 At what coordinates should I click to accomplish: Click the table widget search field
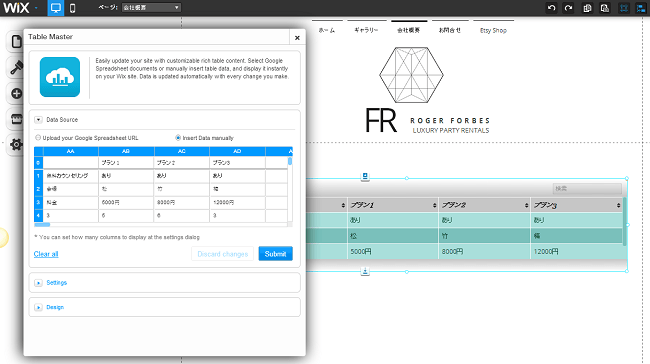(x=587, y=189)
